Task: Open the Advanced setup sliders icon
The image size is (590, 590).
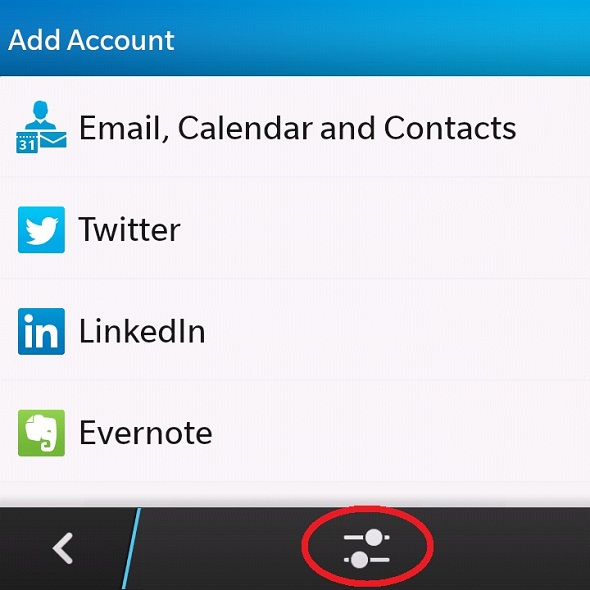Action: [366, 548]
